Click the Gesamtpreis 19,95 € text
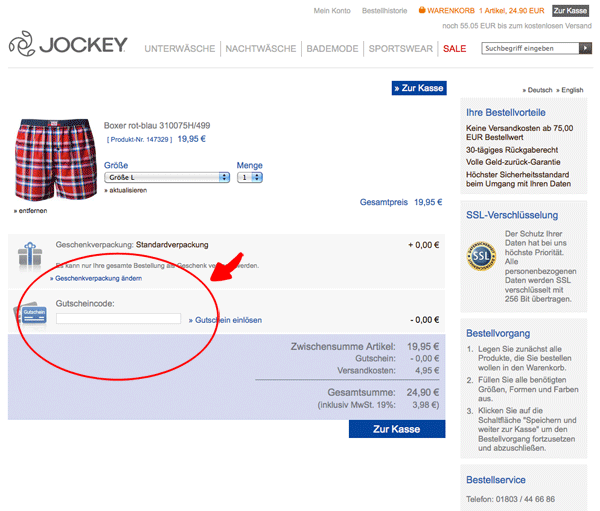Viewport: 600px width, 511px height. (x=401, y=202)
